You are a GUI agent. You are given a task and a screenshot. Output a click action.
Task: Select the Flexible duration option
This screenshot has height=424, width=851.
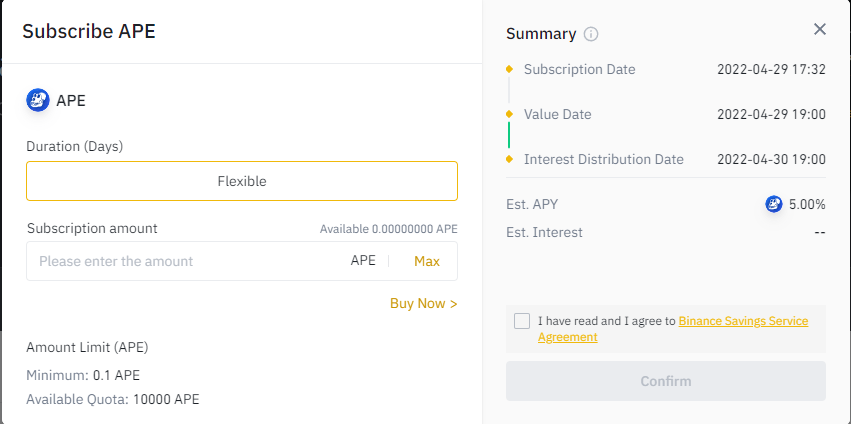tap(242, 181)
